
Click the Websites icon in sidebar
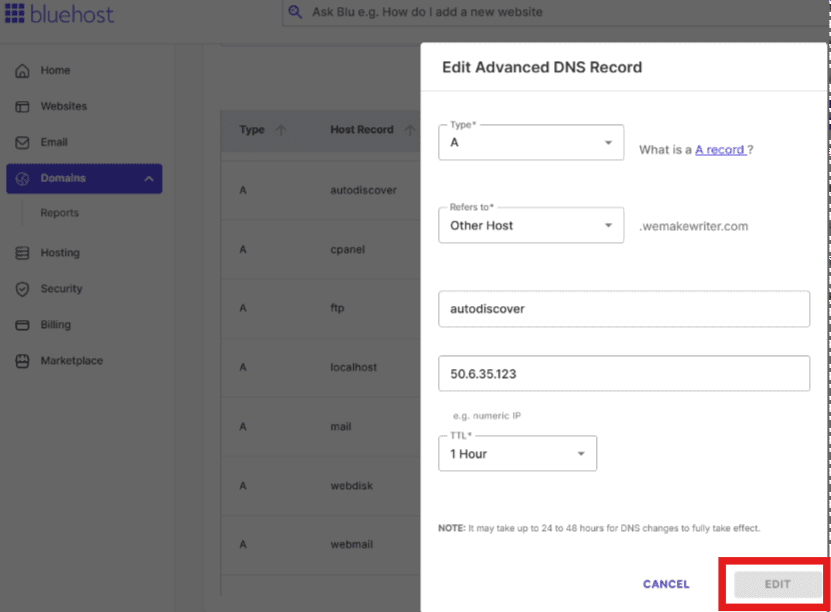22,107
